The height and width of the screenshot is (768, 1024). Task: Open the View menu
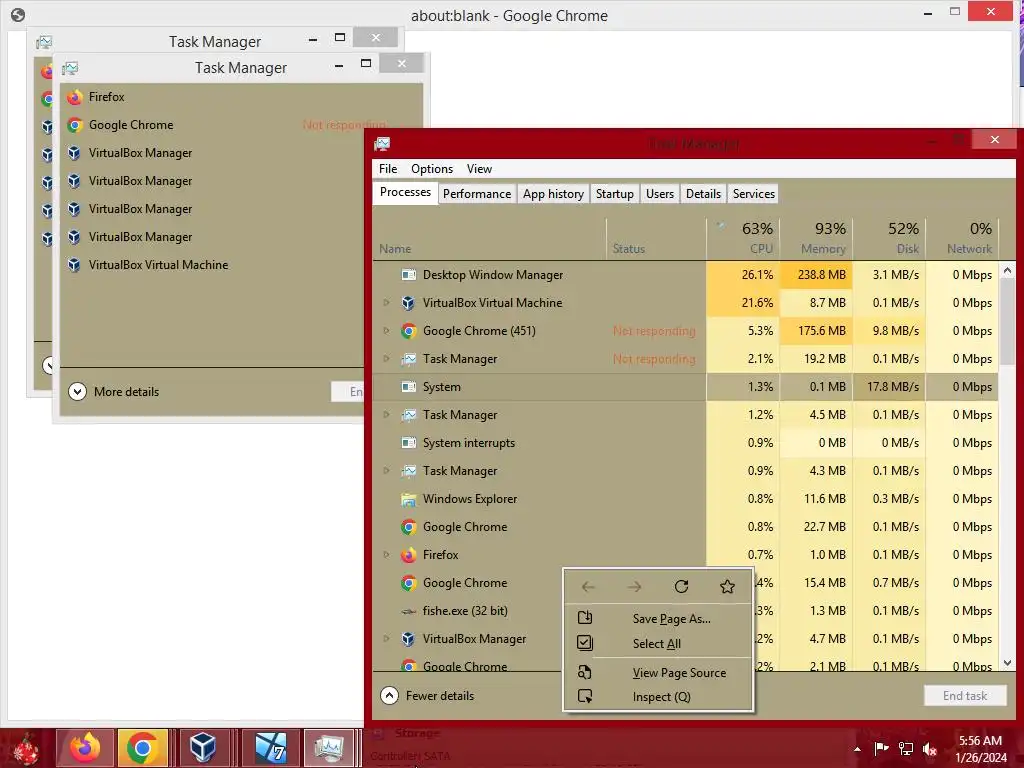[x=479, y=168]
